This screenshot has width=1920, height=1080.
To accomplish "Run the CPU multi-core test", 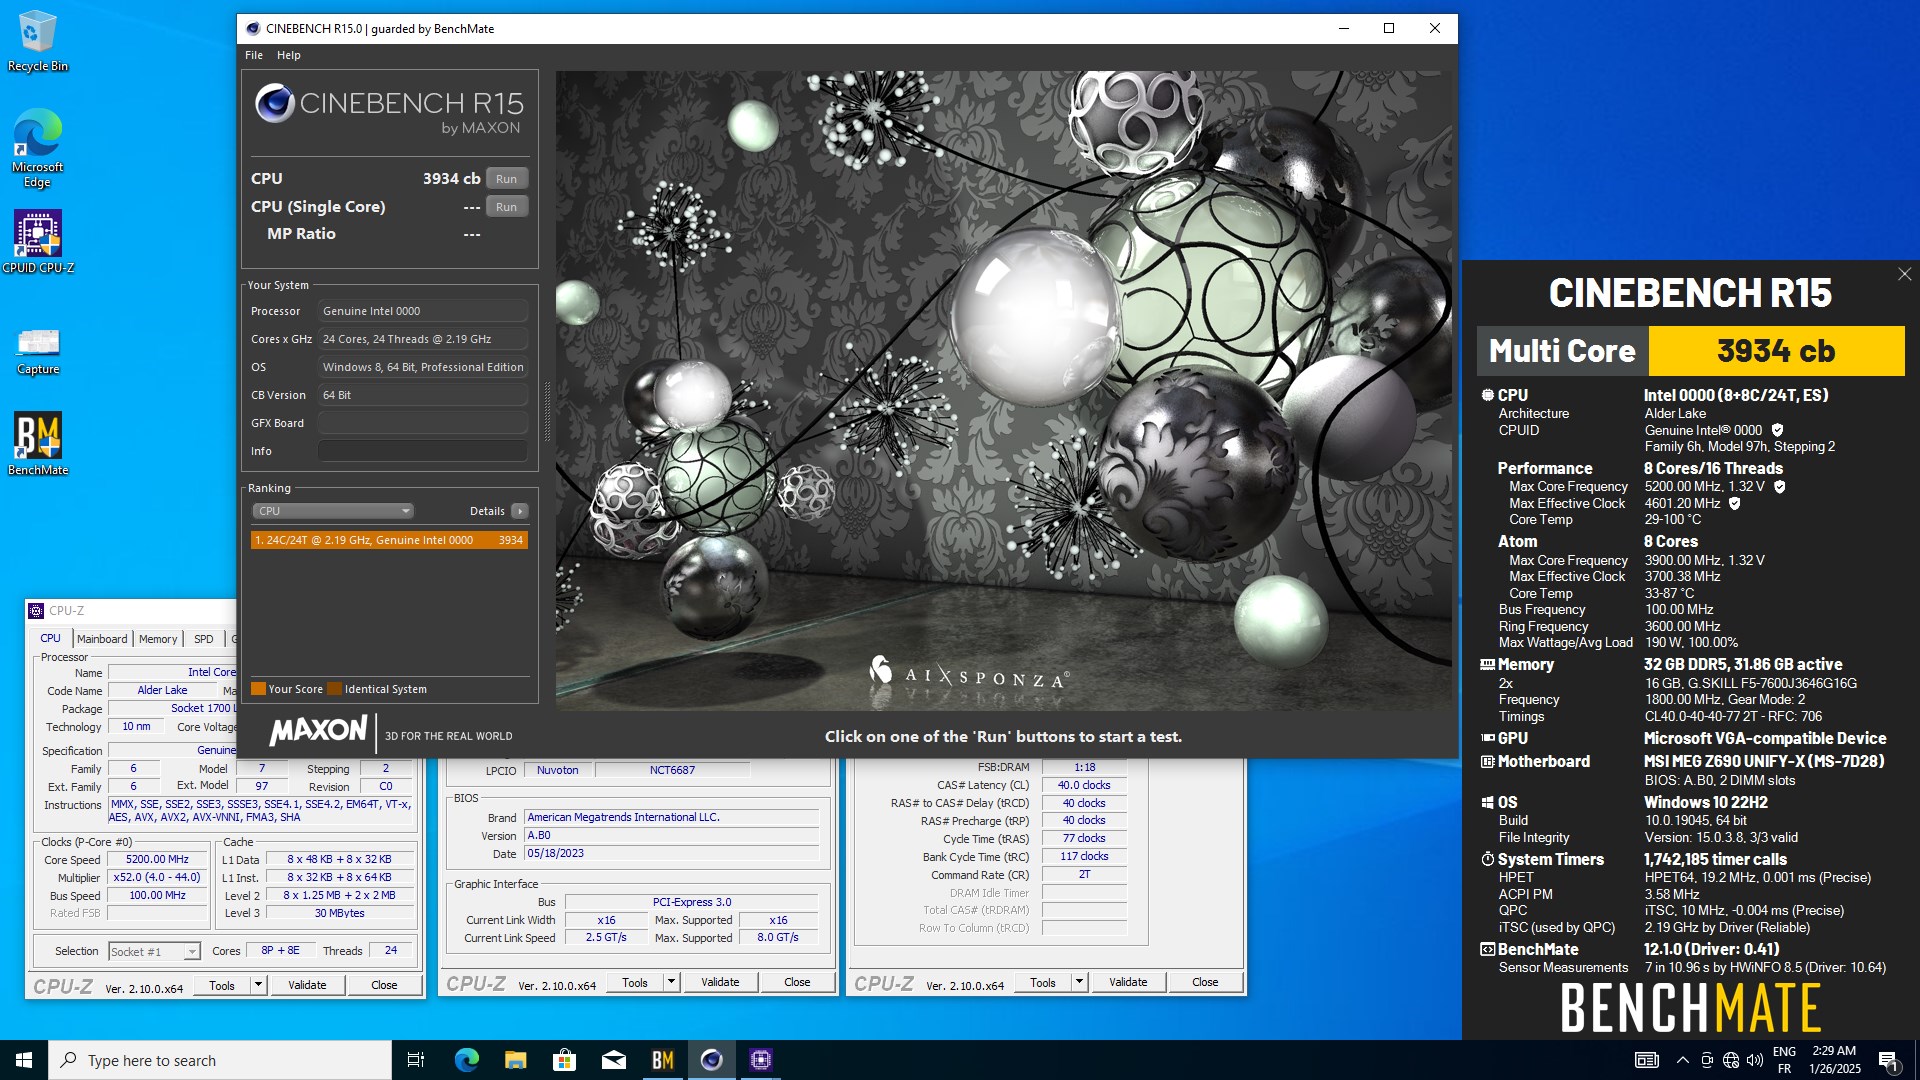I will coord(507,179).
